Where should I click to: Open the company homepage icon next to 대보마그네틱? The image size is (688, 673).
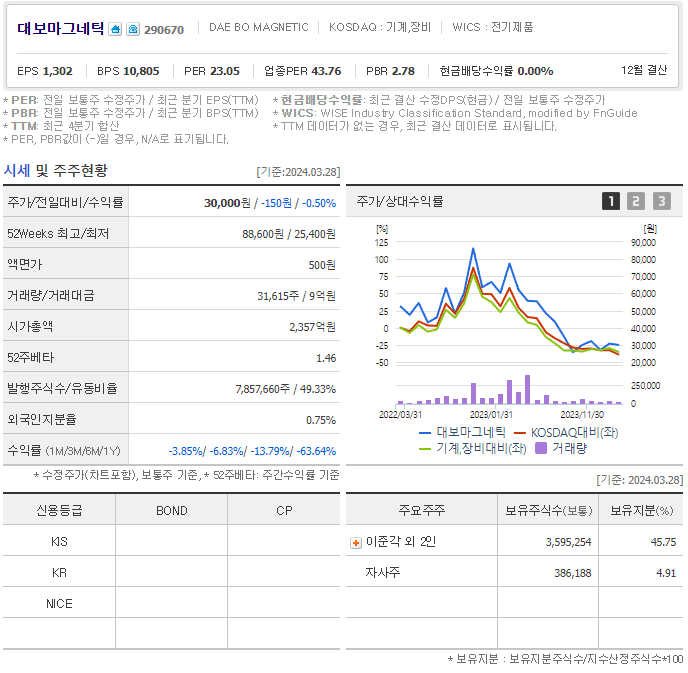[115, 29]
